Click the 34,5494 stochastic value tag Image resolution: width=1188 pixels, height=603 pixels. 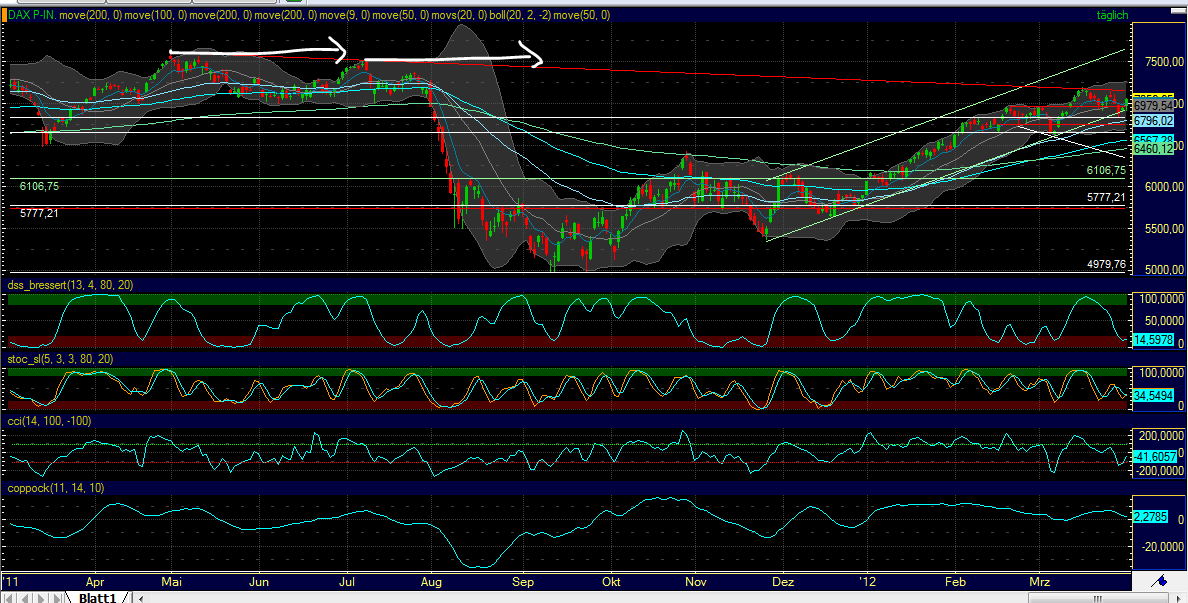[x=1153, y=395]
